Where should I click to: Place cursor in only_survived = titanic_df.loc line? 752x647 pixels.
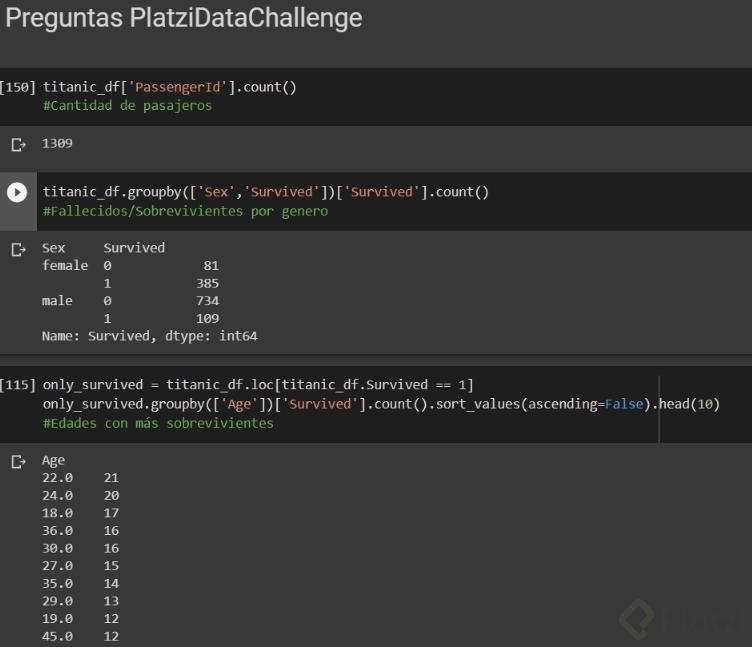pos(258,385)
